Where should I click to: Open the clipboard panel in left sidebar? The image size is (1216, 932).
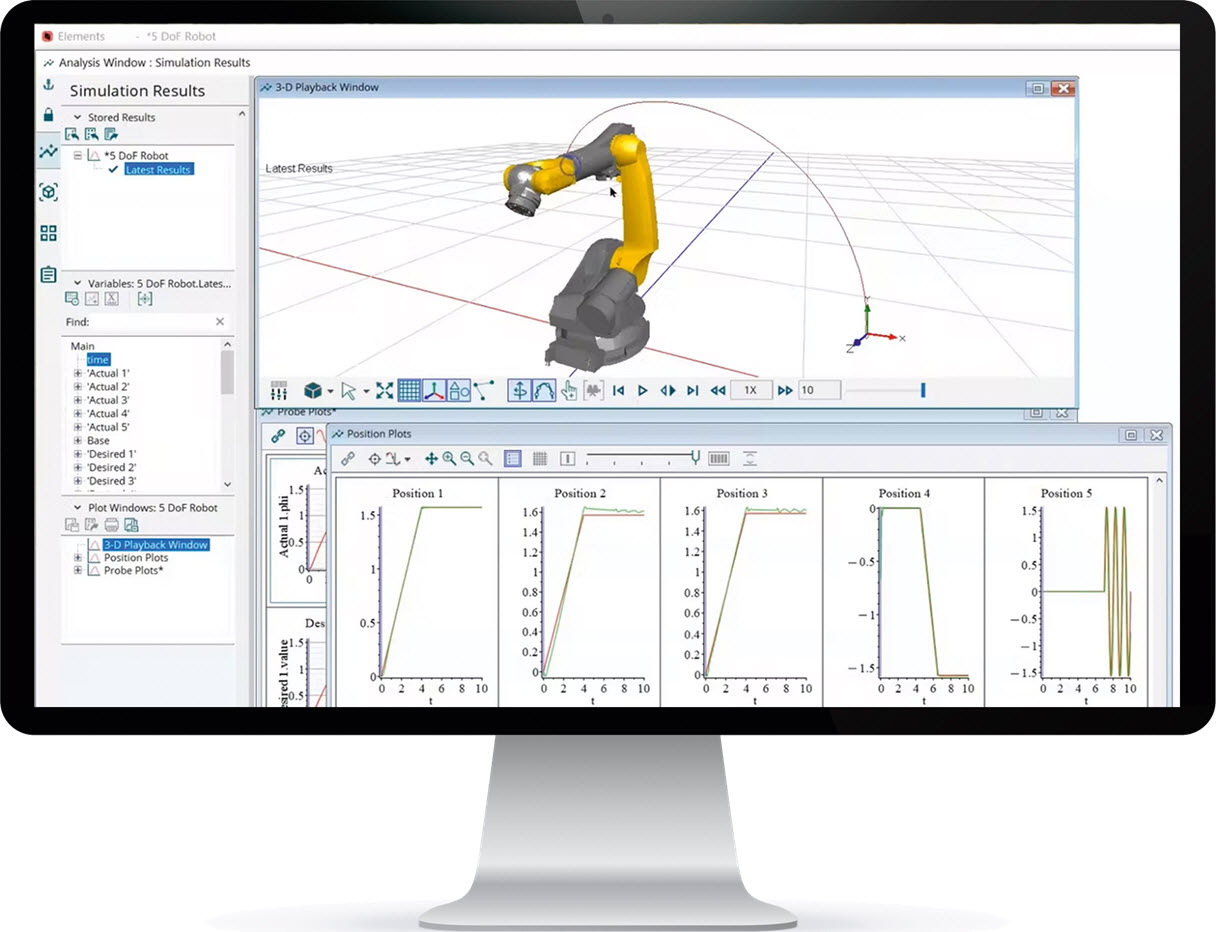coord(48,274)
